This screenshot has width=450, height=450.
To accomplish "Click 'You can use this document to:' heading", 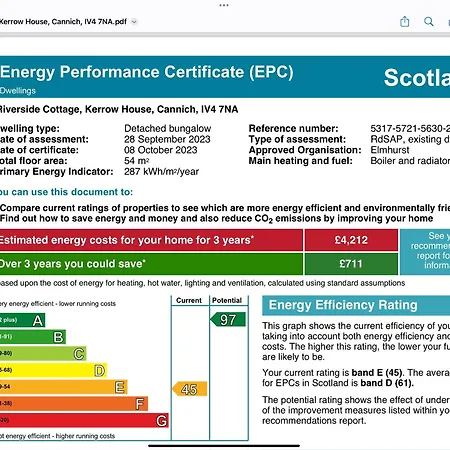I will [66, 192].
